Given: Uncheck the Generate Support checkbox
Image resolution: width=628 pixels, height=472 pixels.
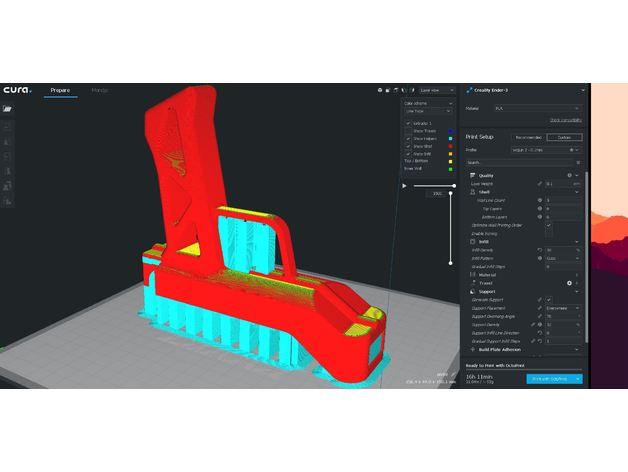Looking at the screenshot, I should 548,299.
